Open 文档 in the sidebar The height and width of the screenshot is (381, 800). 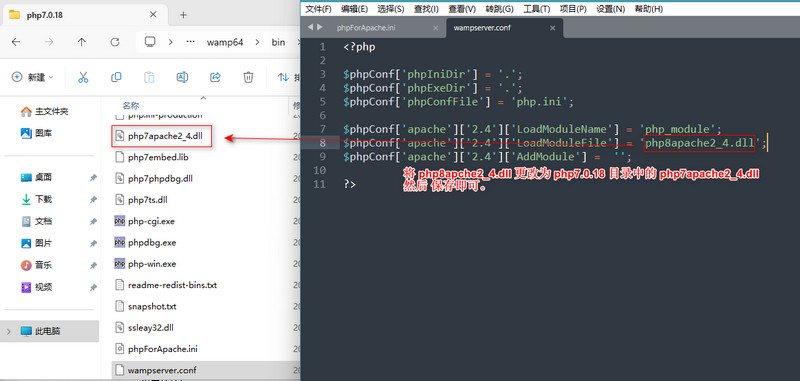36,222
